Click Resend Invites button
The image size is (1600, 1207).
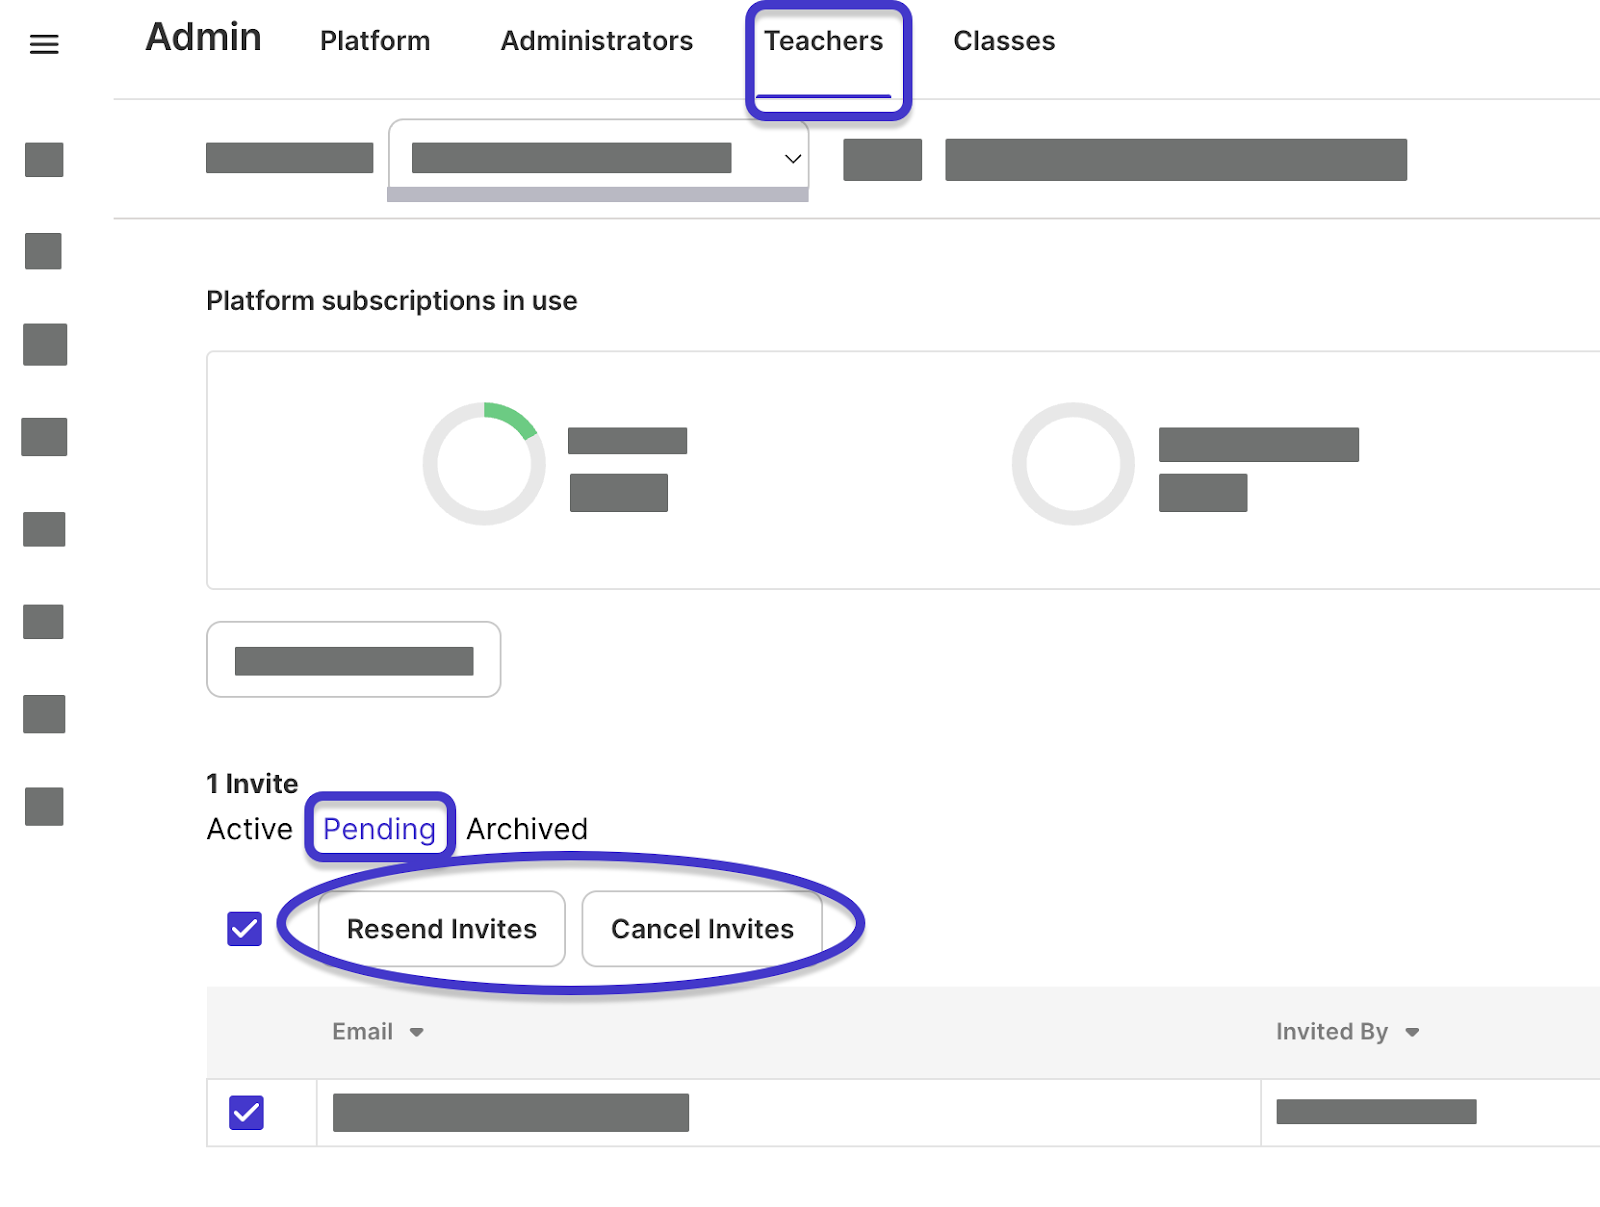[x=441, y=929]
